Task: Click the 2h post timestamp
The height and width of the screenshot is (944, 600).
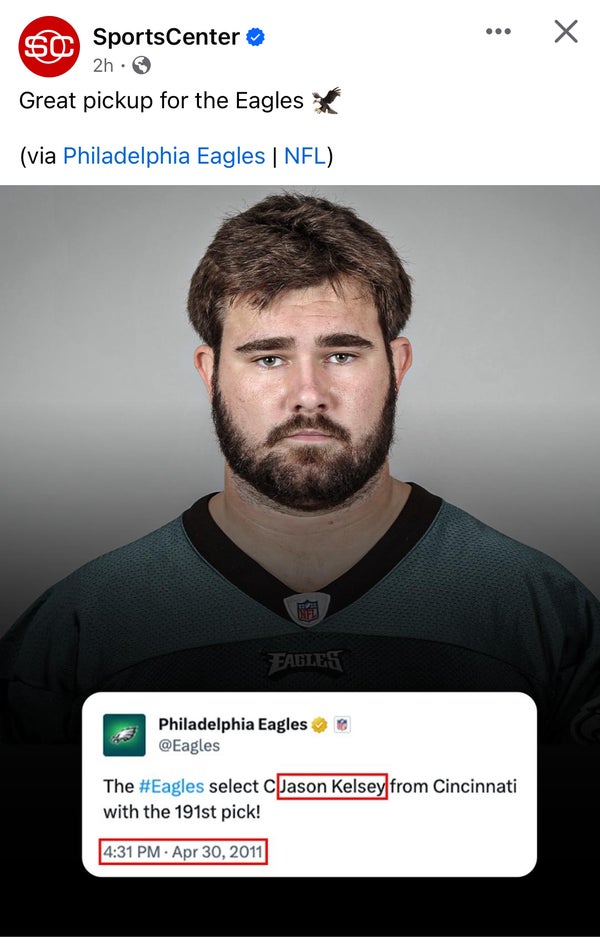Action: [103, 65]
